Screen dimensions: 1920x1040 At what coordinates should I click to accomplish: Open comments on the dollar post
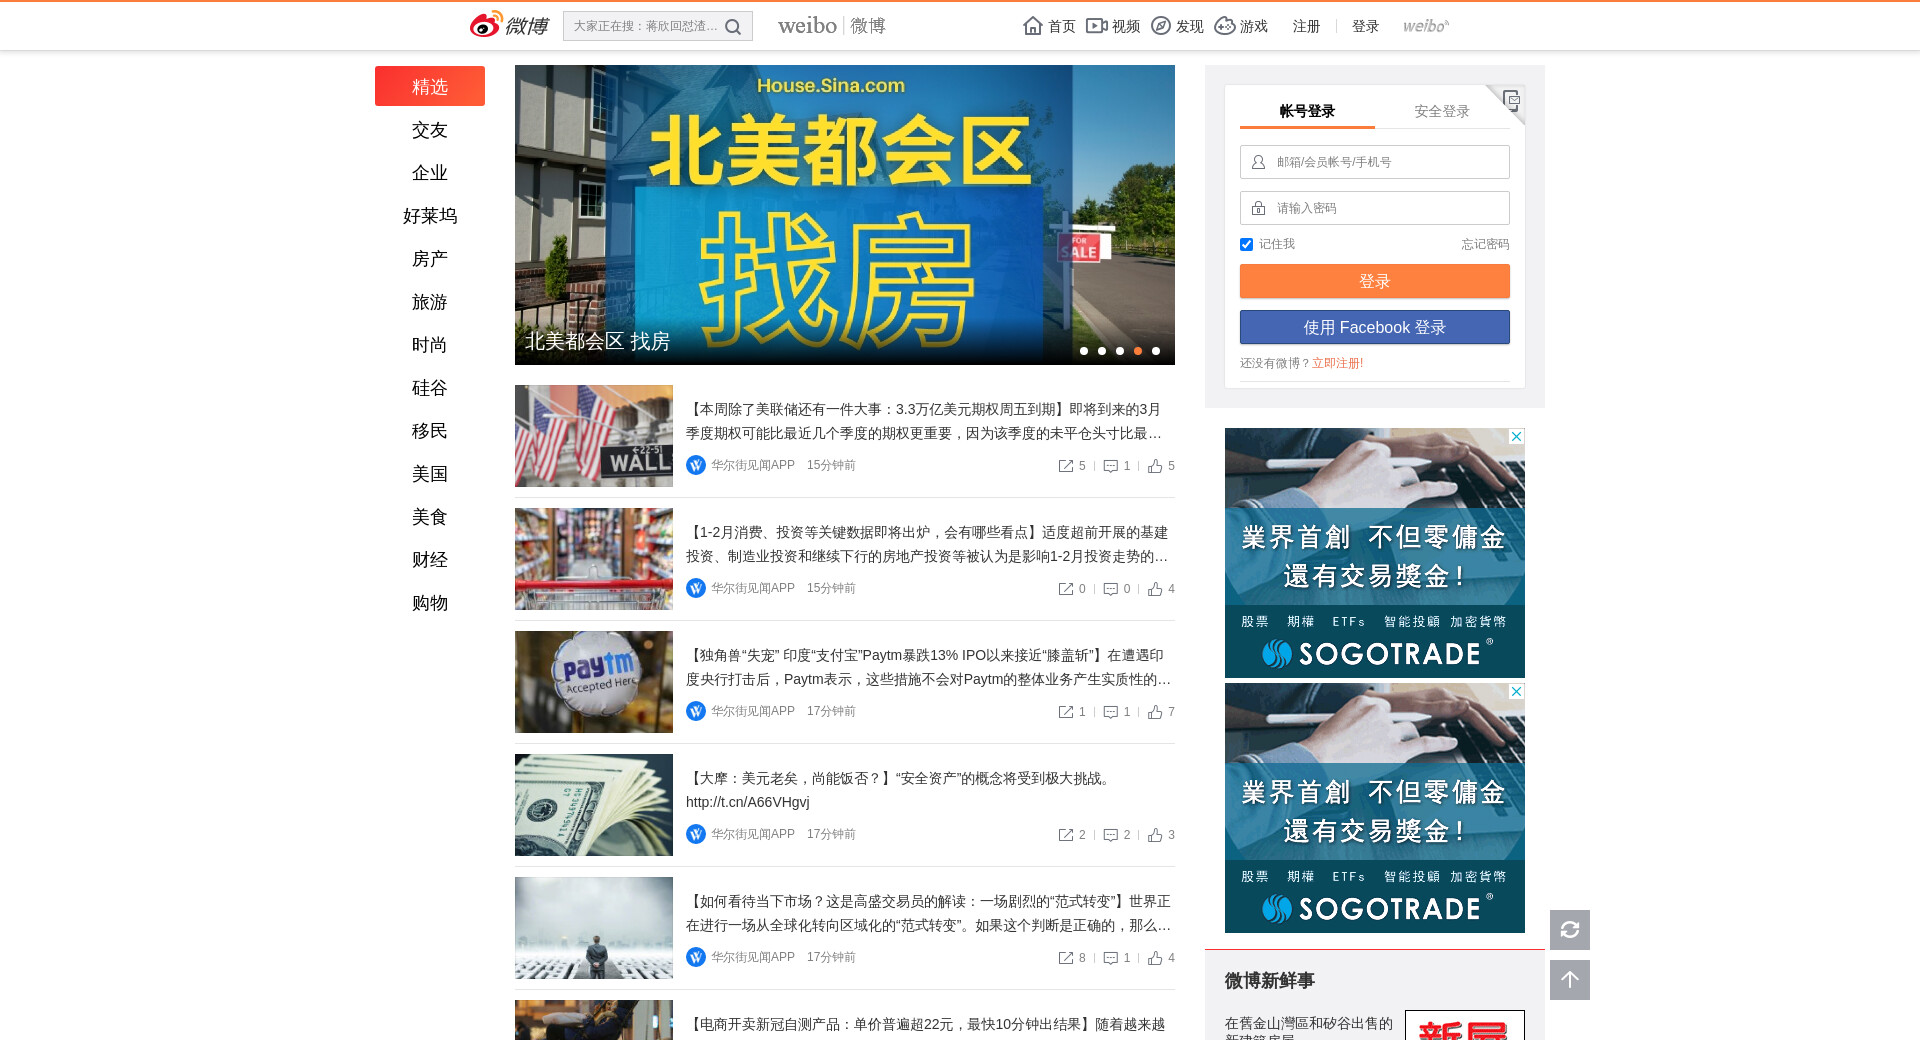point(1110,835)
